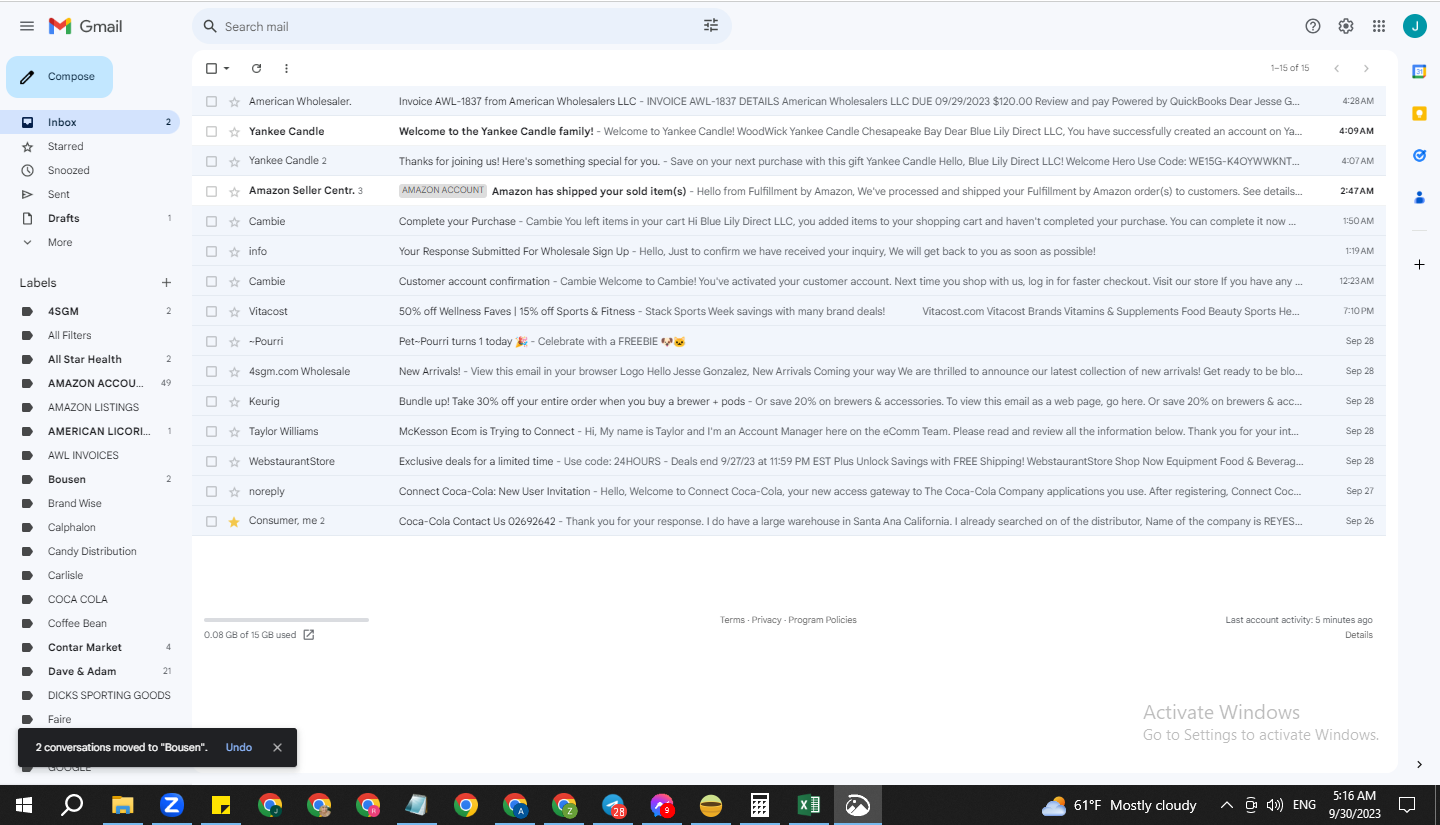Unstar the Coca-Cola Contact Us email

click(234, 521)
